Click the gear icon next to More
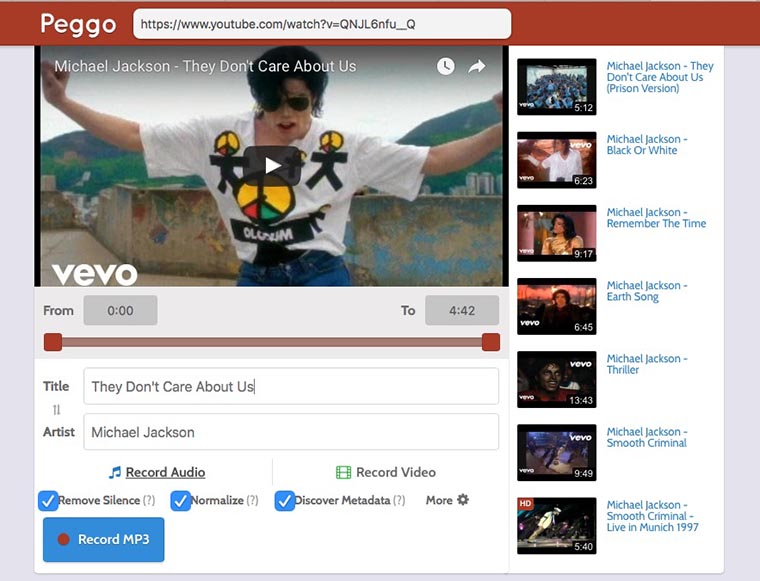 pyautogui.click(x=463, y=500)
